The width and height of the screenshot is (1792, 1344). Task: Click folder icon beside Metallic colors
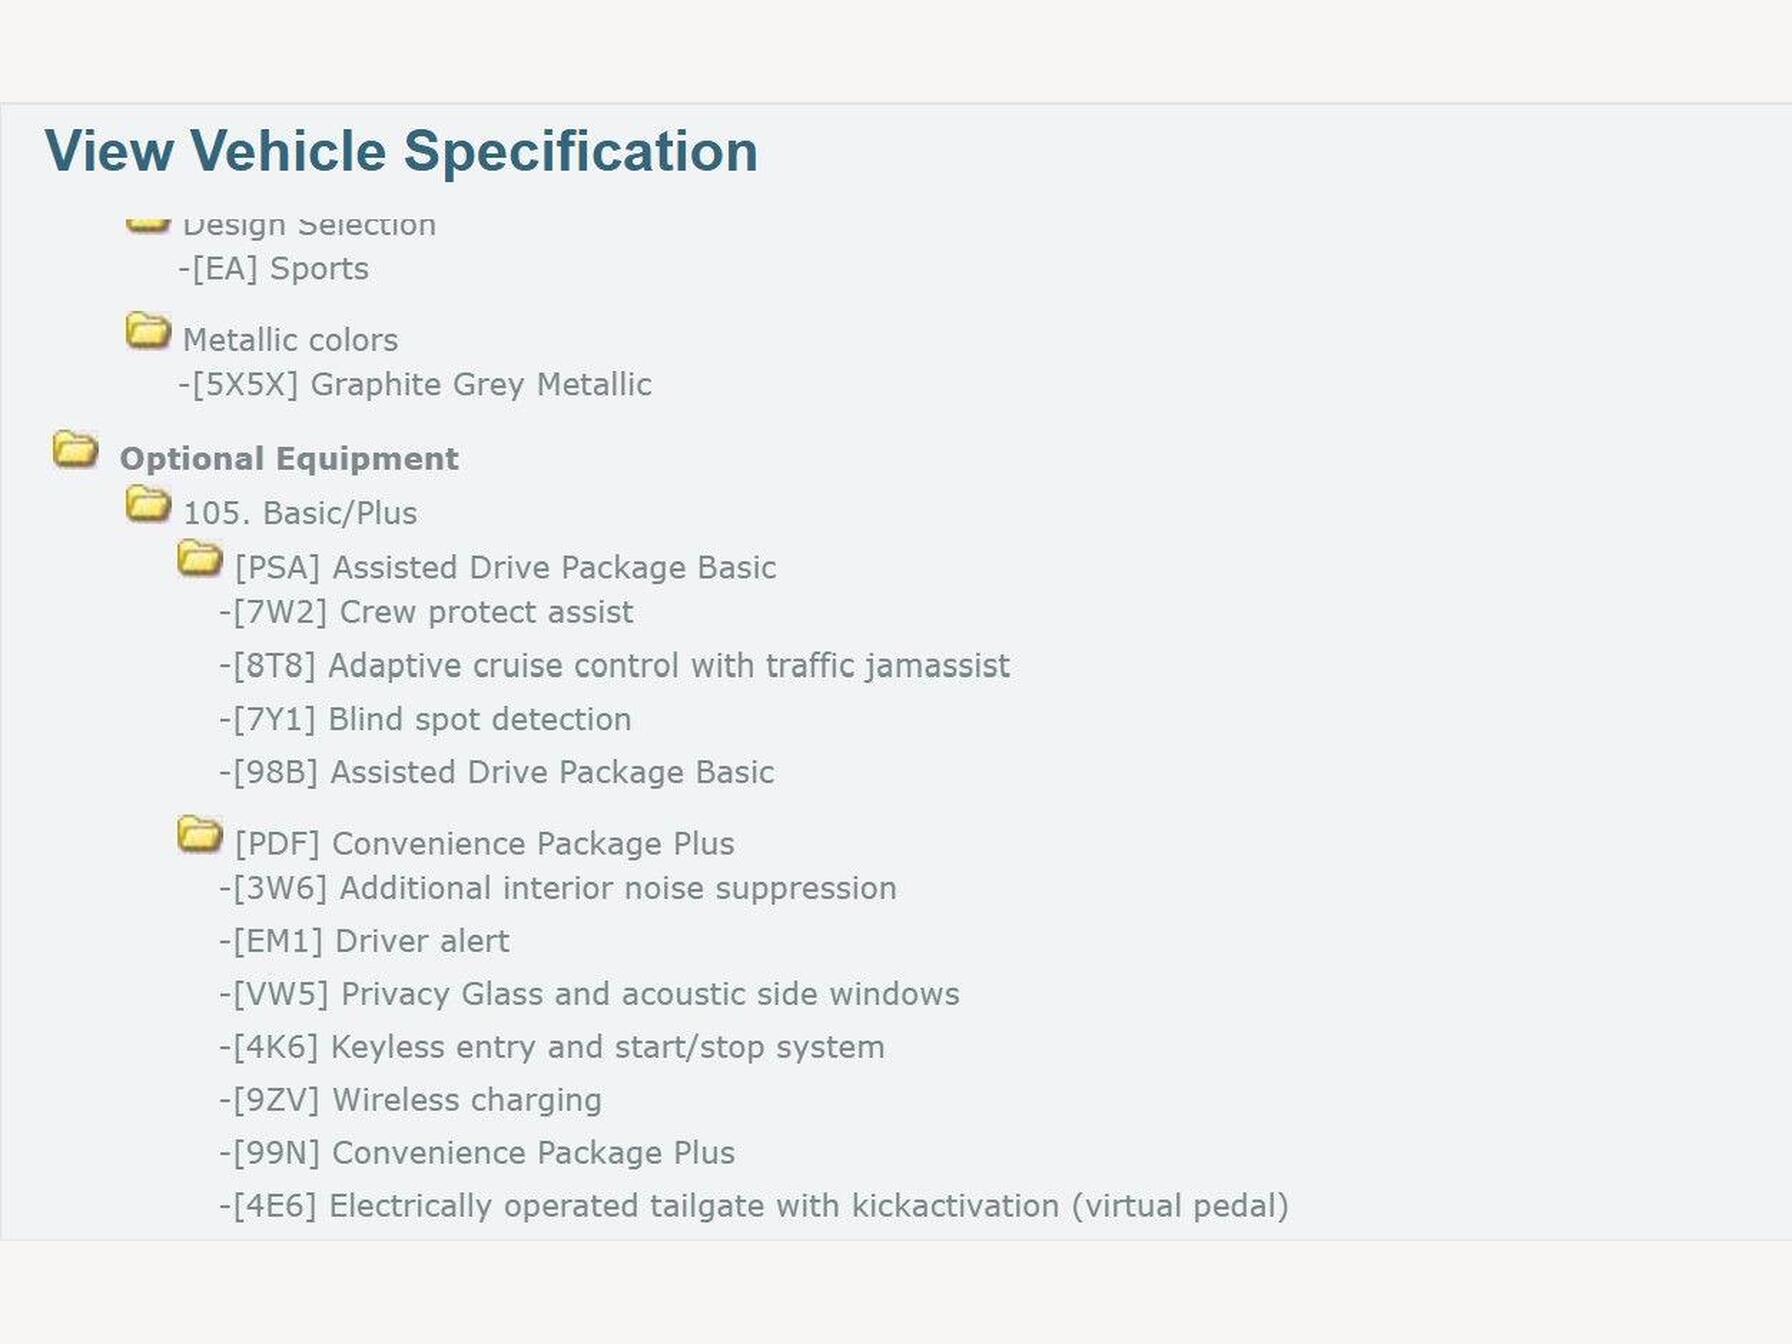148,331
